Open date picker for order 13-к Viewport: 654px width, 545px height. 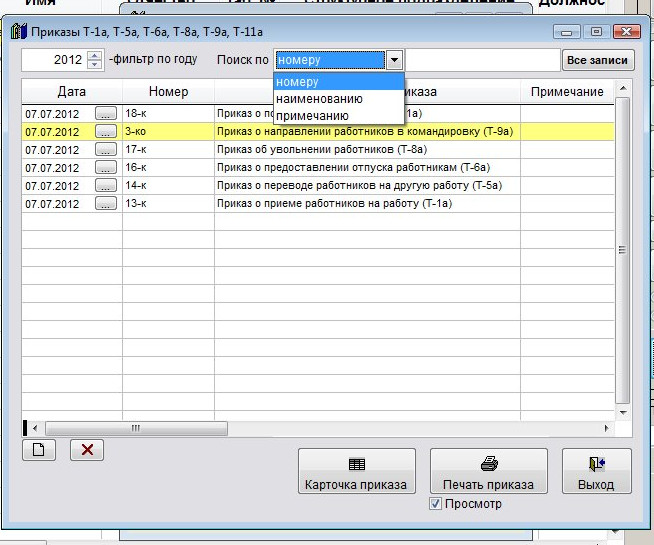coord(106,203)
